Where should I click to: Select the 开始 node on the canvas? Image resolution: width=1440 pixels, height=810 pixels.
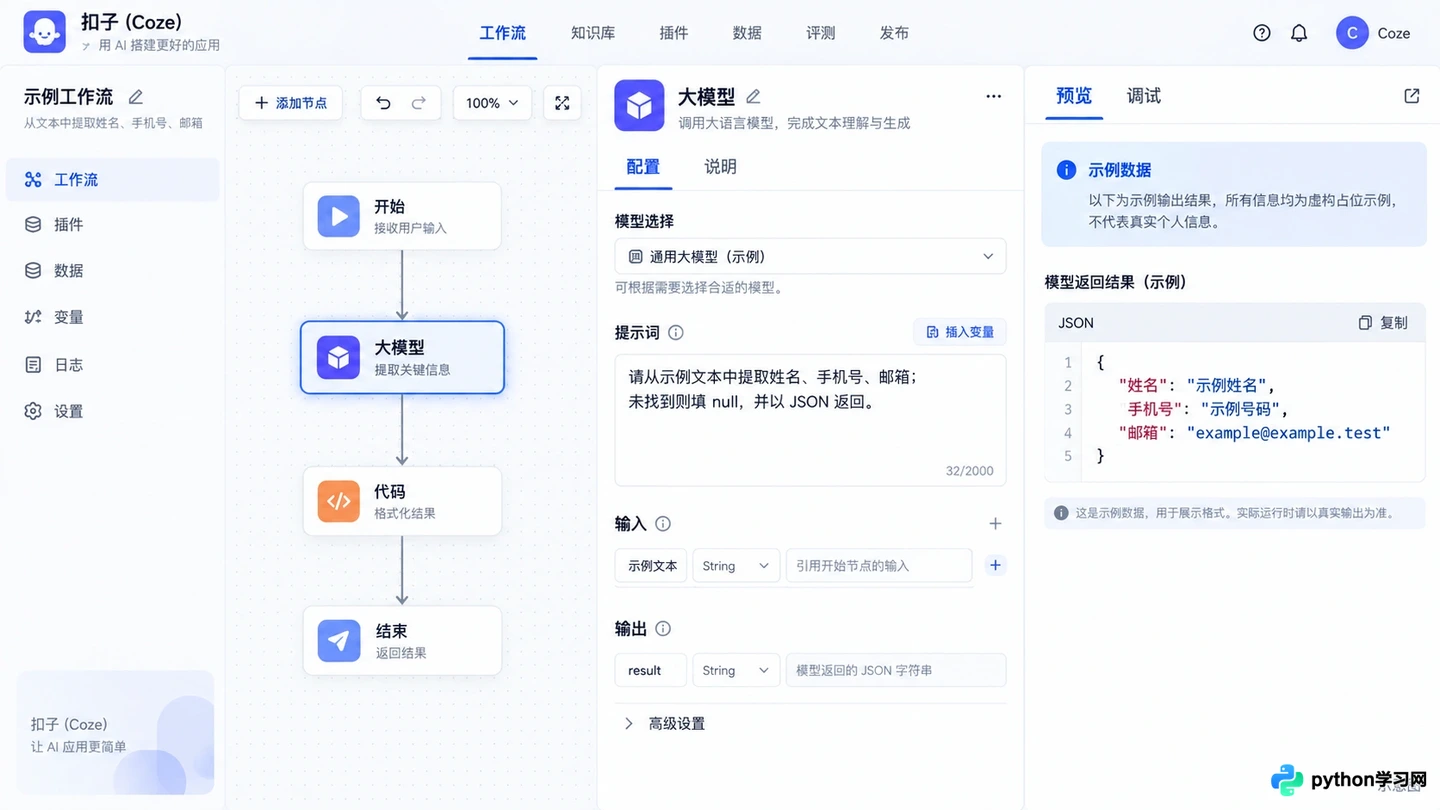pyautogui.click(x=402, y=216)
